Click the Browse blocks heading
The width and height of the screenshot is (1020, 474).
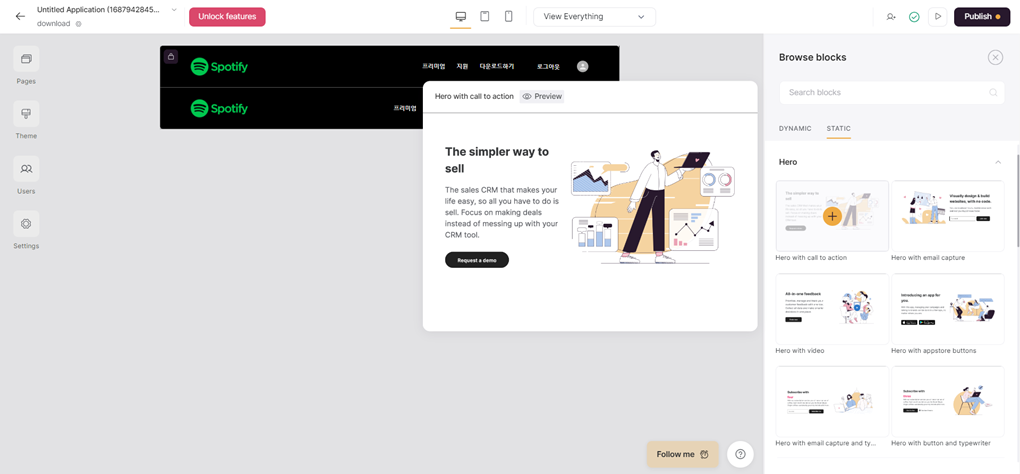tap(812, 57)
